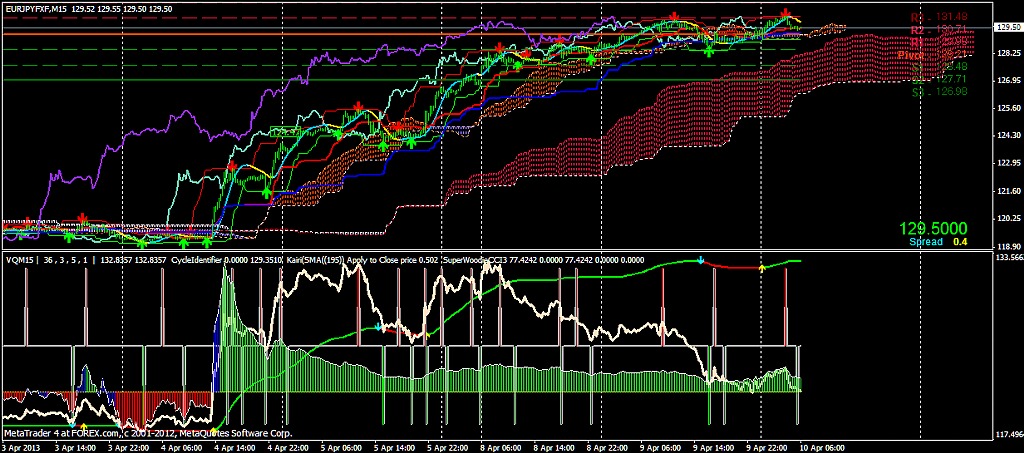The height and width of the screenshot is (453, 1024).
Task: Click the 8 Apr 14:00 time label
Action: click(x=556, y=448)
